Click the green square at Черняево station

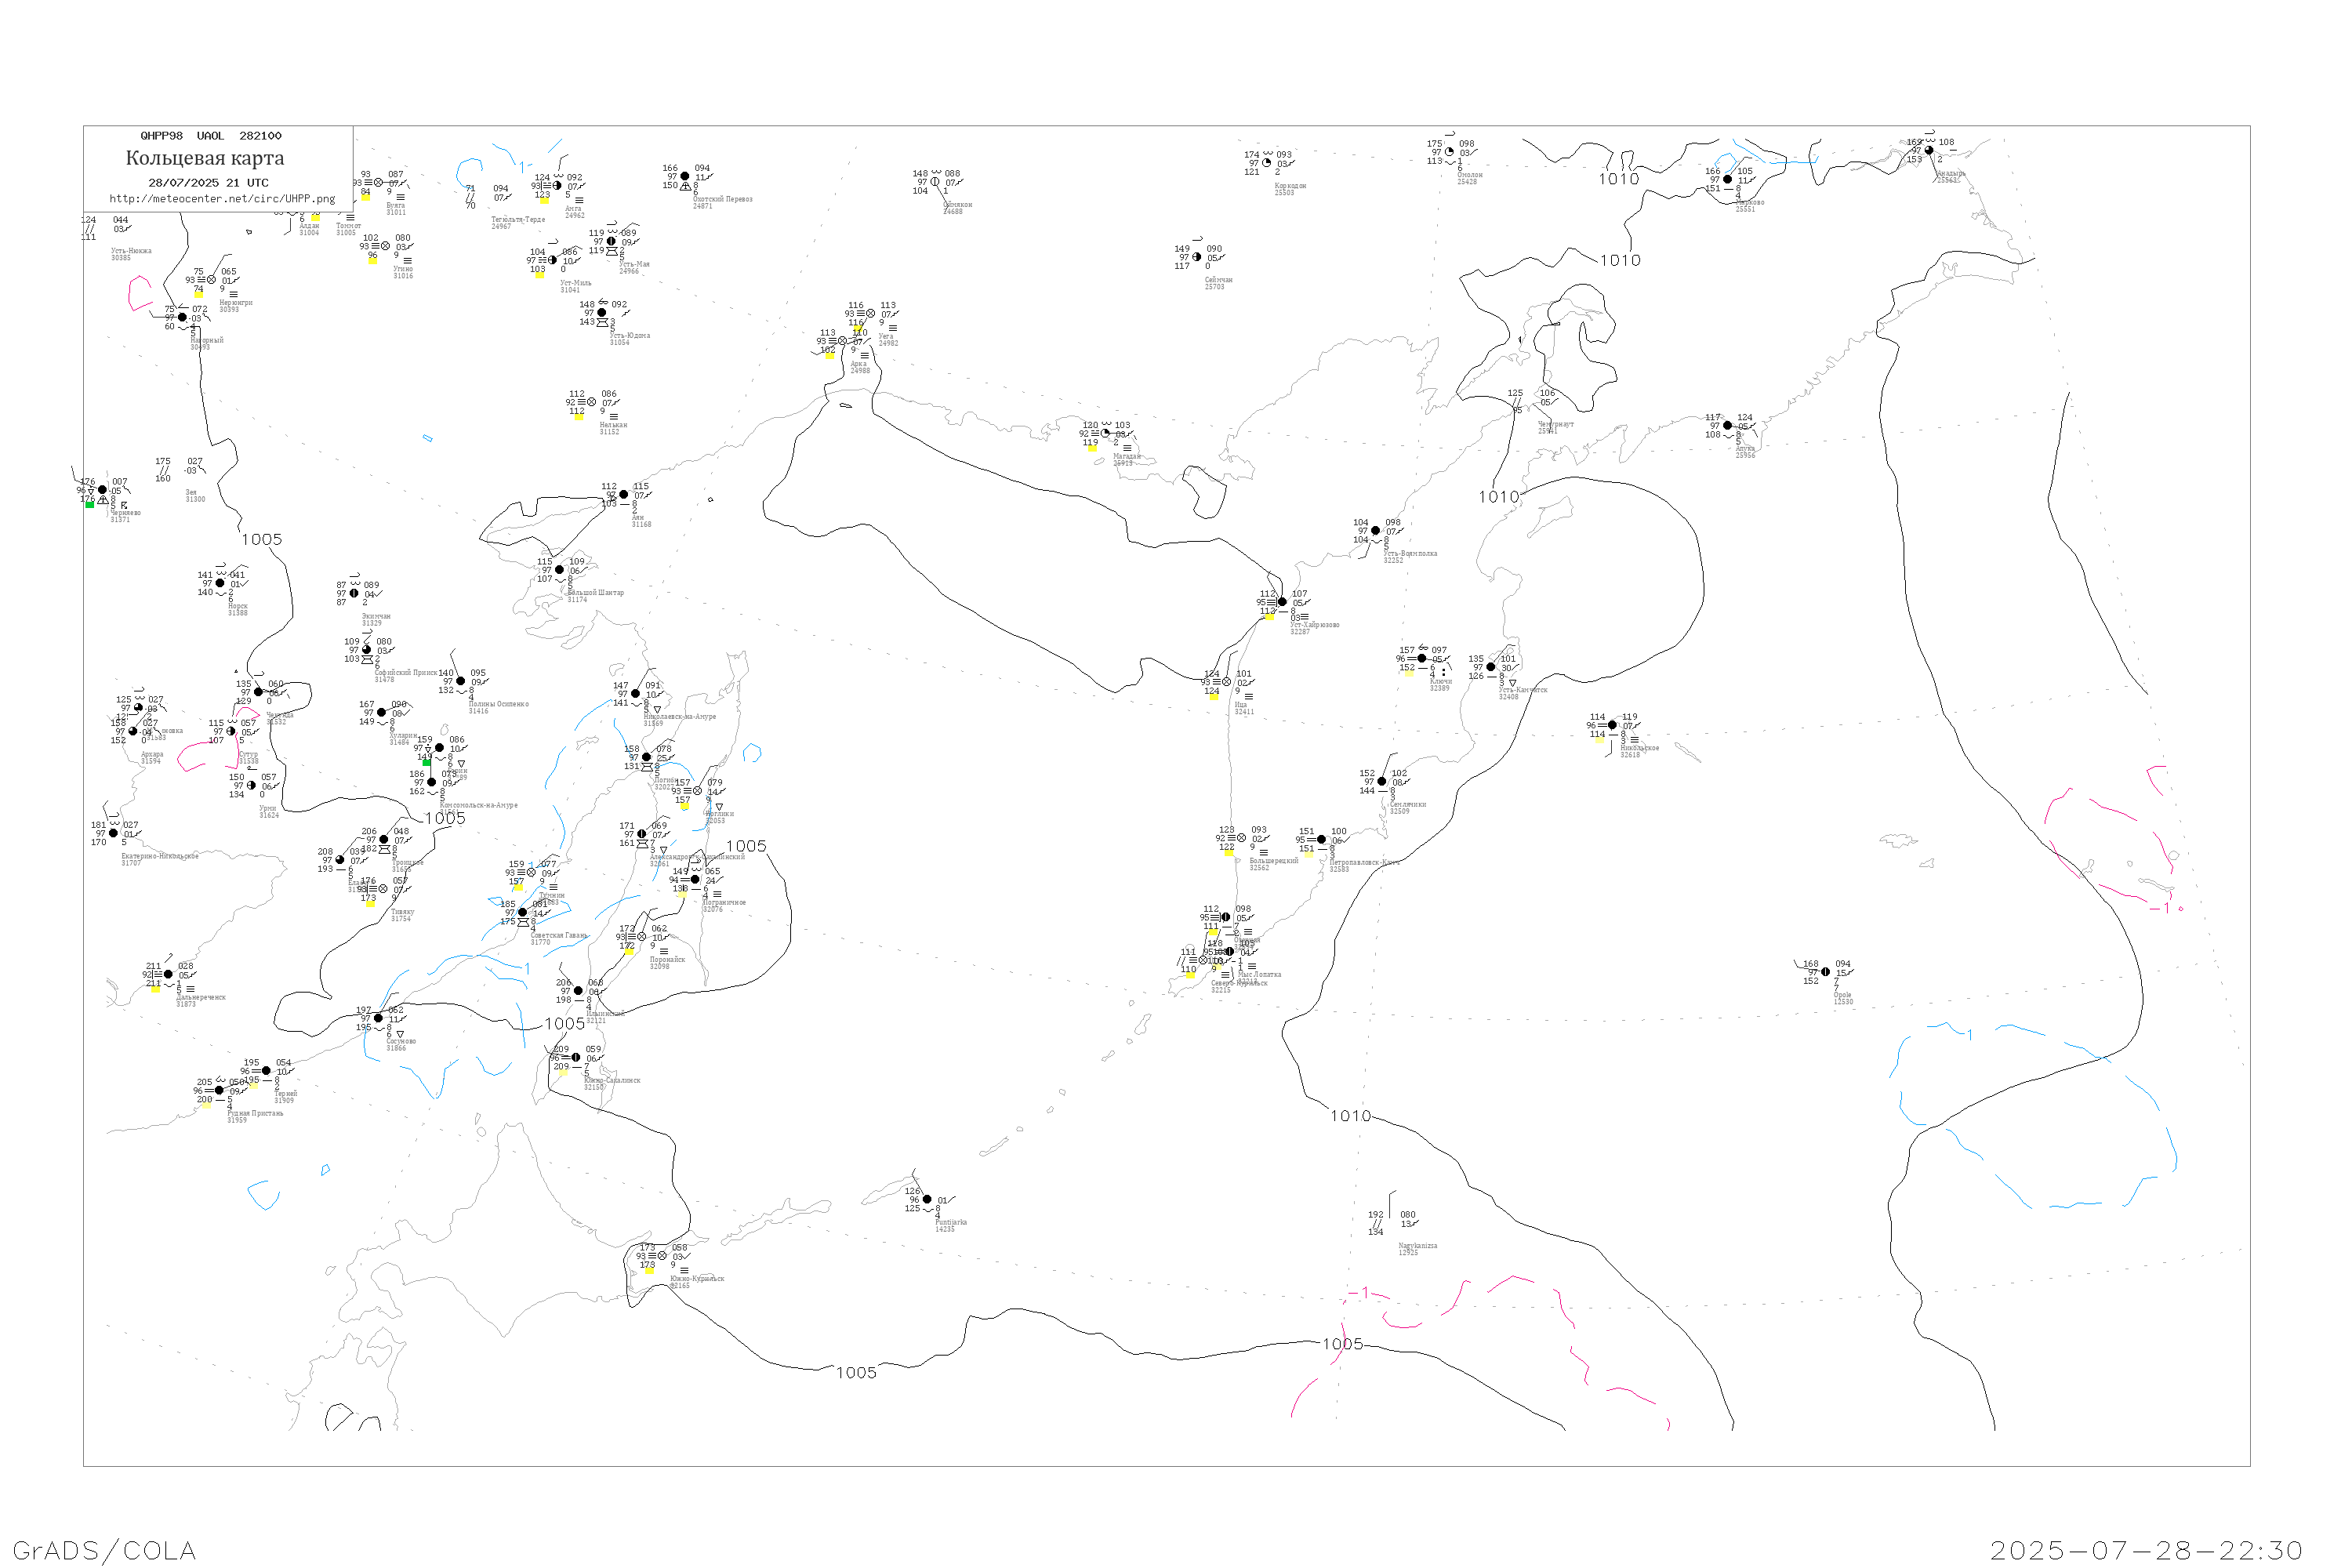pyautogui.click(x=90, y=505)
